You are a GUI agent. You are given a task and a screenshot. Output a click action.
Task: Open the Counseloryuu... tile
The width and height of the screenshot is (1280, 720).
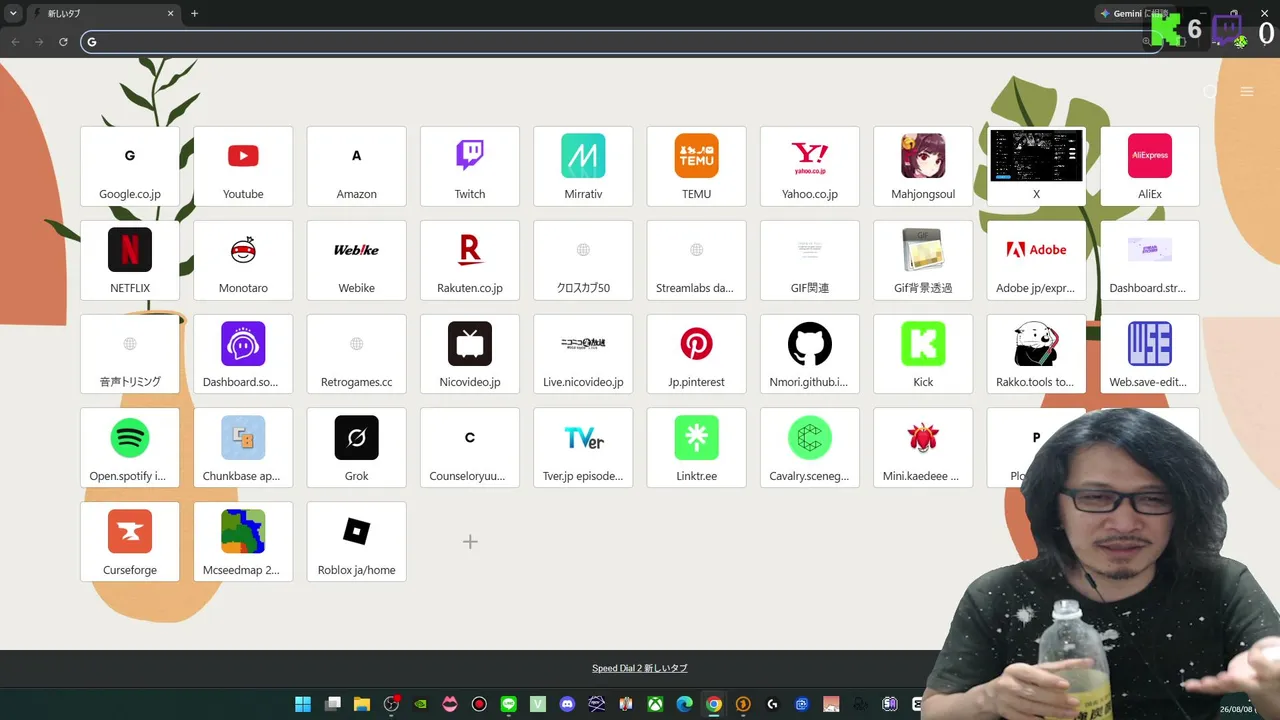(470, 448)
